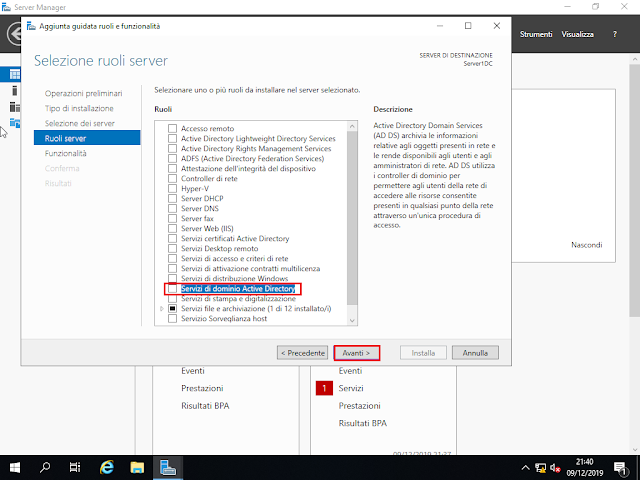Check Servizi Desktop remoto role
Image resolution: width=640 pixels, height=480 pixels.
pyautogui.click(x=172, y=249)
